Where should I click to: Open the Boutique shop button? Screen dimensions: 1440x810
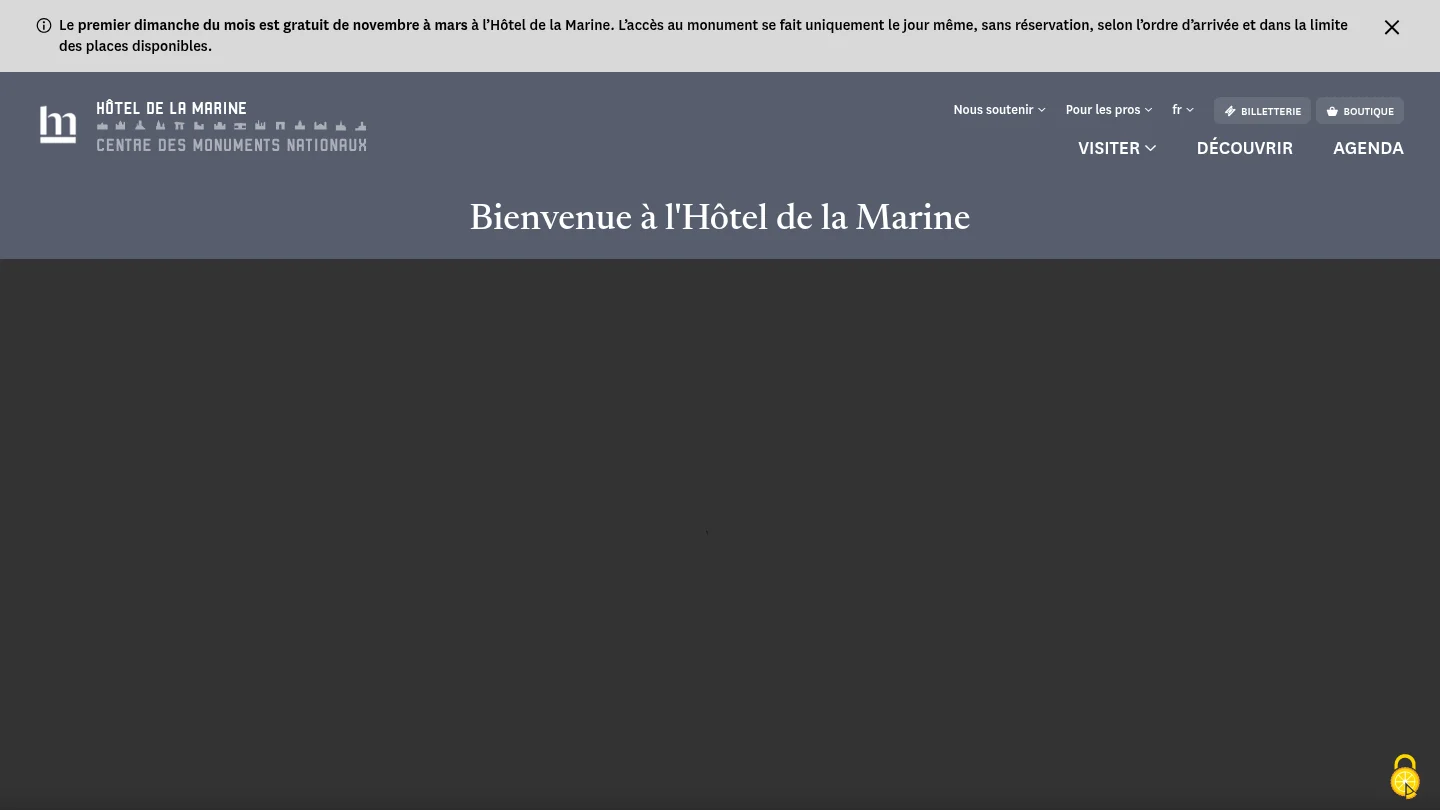pyautogui.click(x=1359, y=111)
